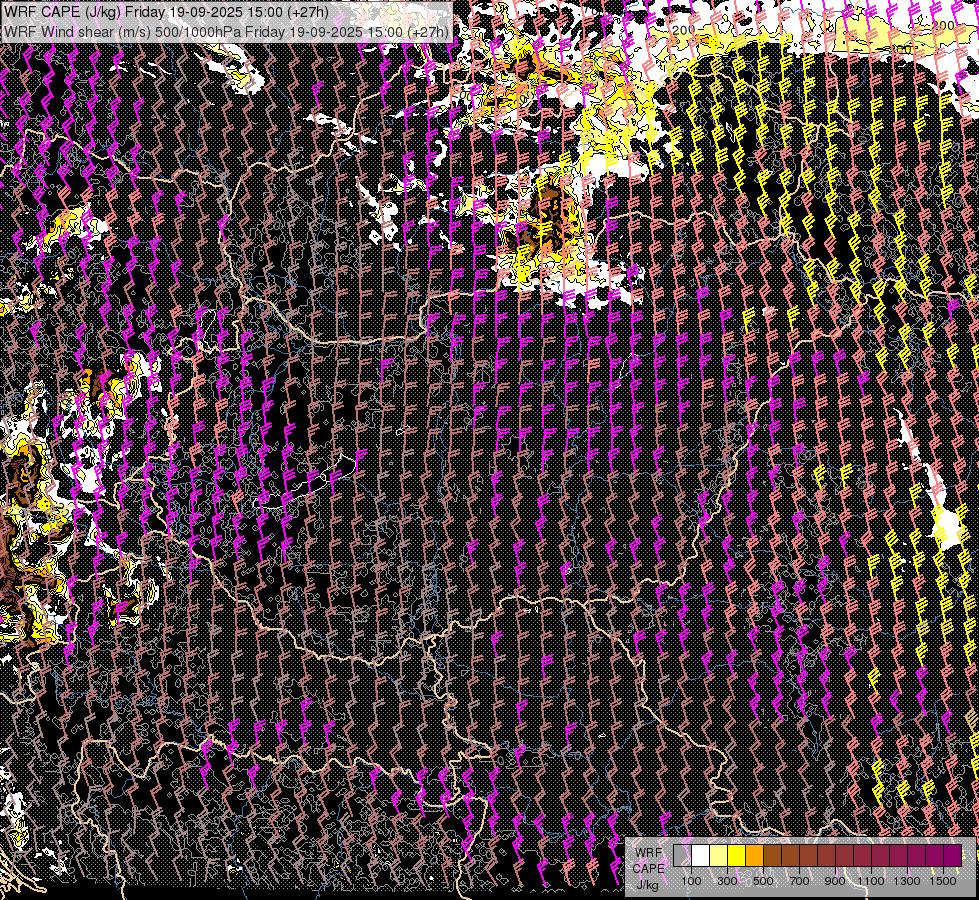Click the hatched gray swatch at legend start
Viewport: 979px width, 900px height.
tap(682, 855)
